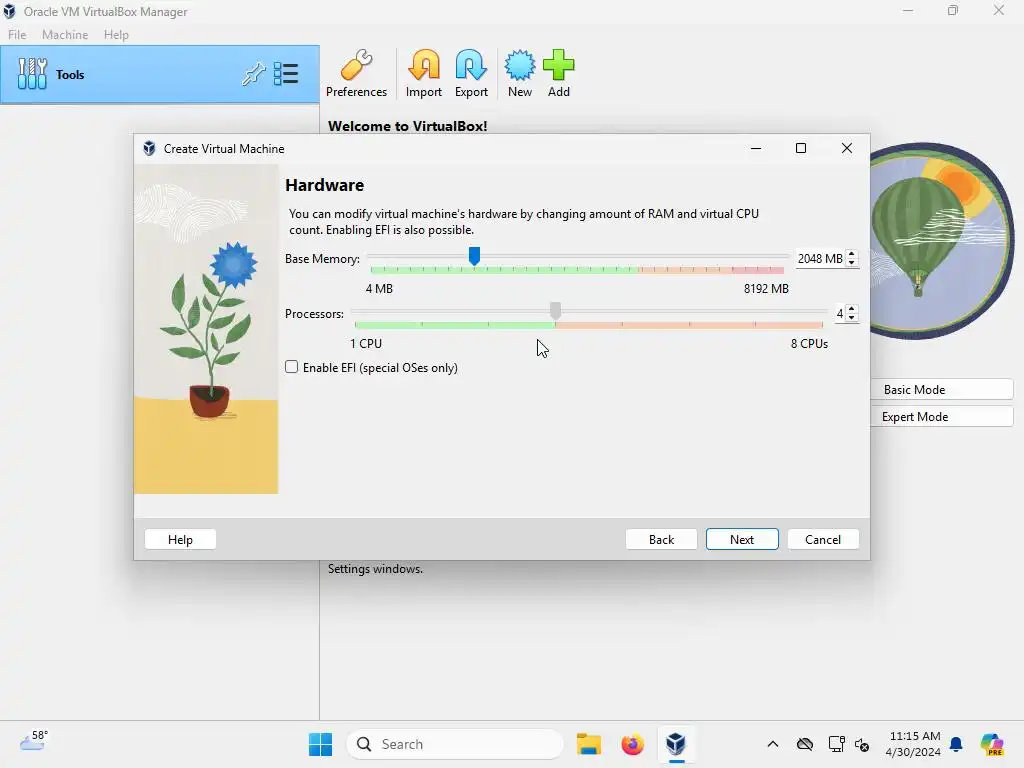Image resolution: width=1024 pixels, height=768 pixels.
Task: Open notifications bell icon
Action: pyautogui.click(x=956, y=744)
